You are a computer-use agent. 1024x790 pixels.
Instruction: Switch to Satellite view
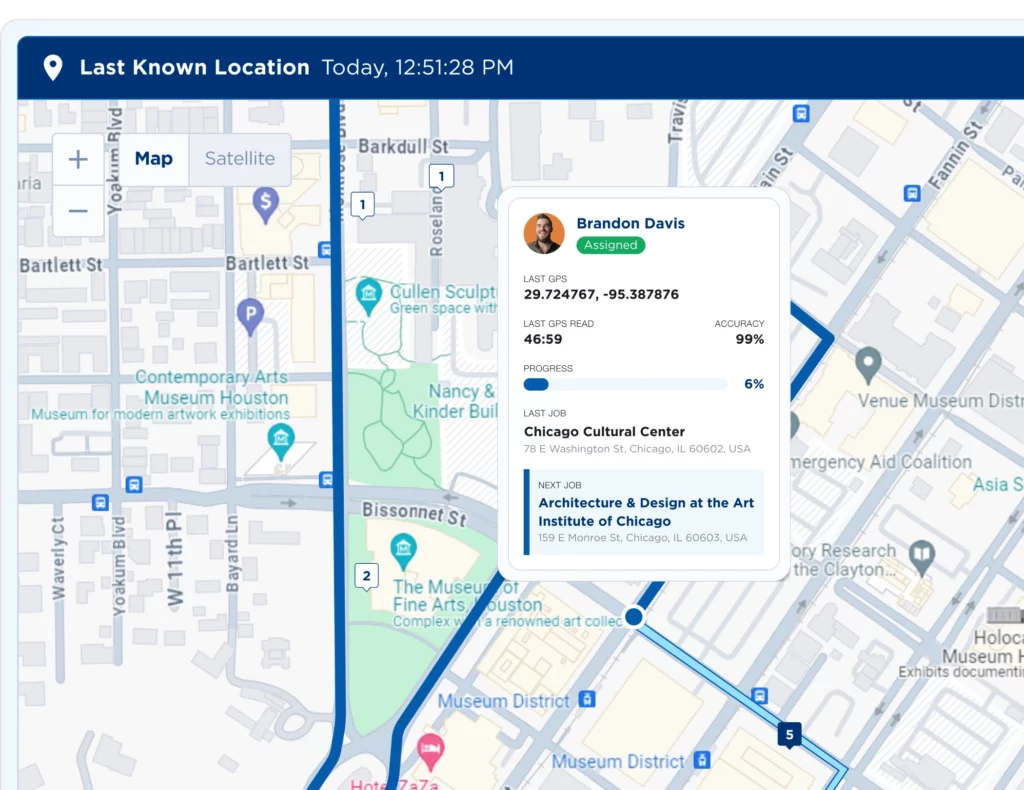pos(240,159)
